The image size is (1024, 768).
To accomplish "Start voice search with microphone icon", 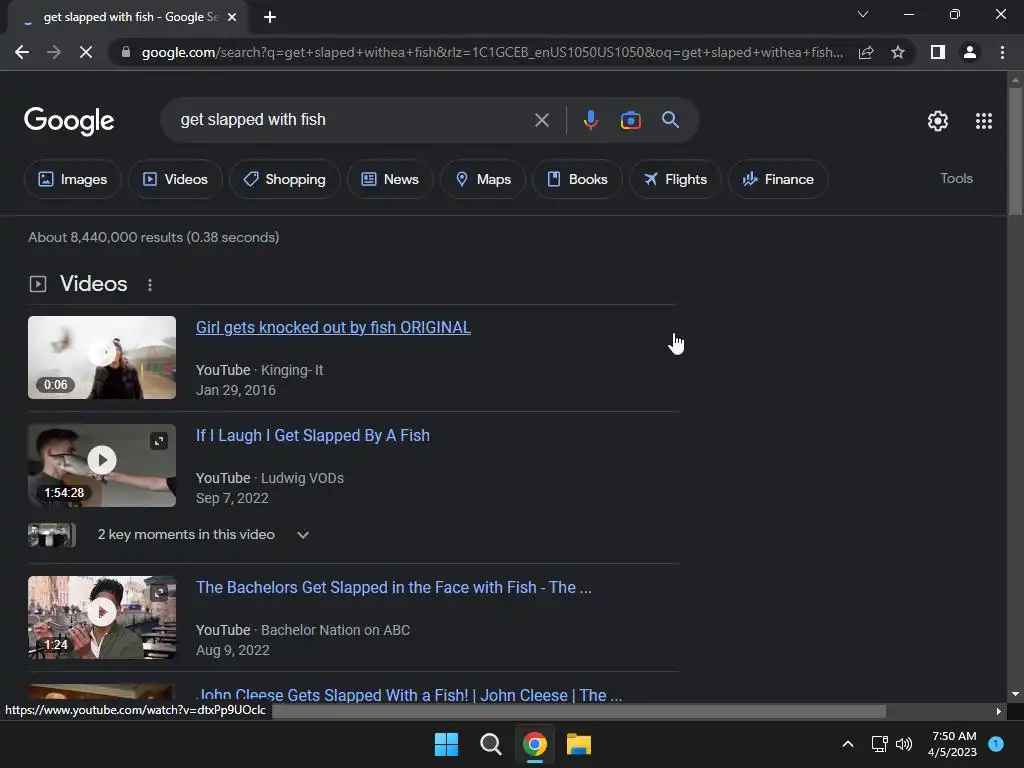I will point(590,120).
